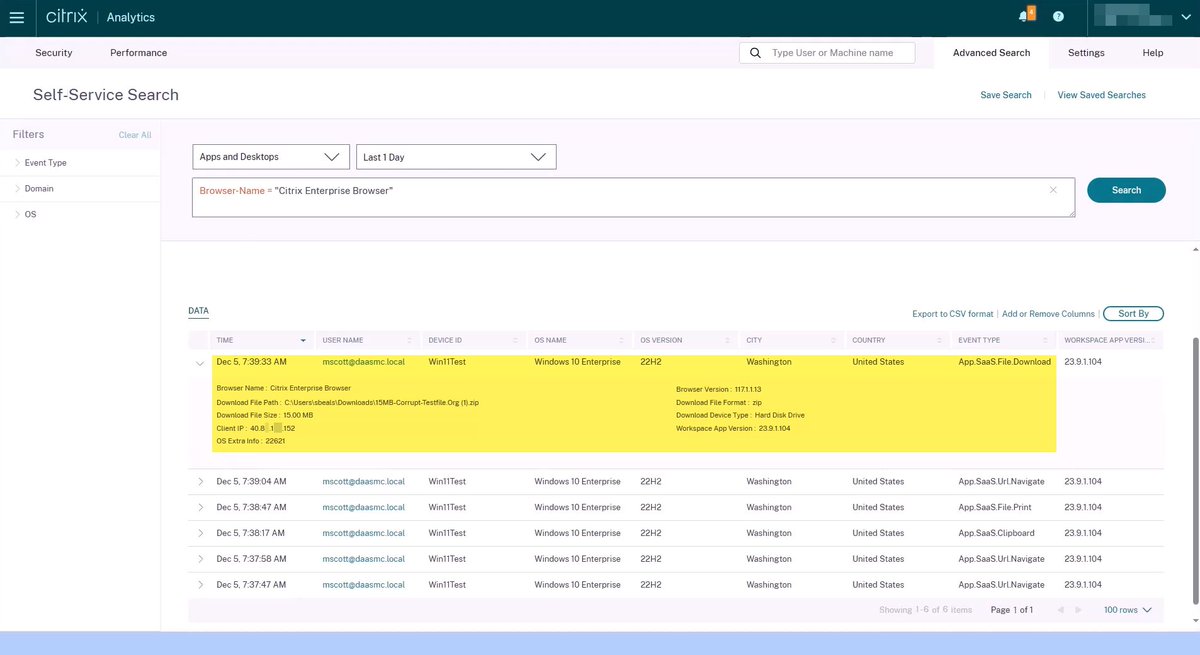Click Clear All to reset filters

pyautogui.click(x=135, y=133)
